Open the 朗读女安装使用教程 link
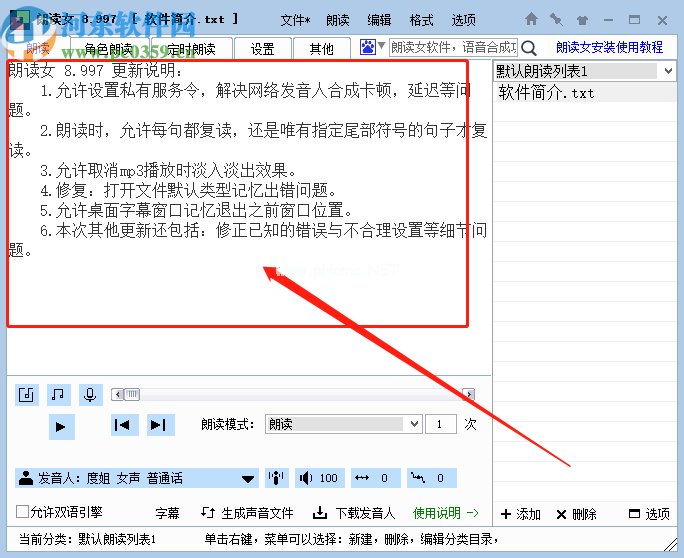 coord(609,47)
